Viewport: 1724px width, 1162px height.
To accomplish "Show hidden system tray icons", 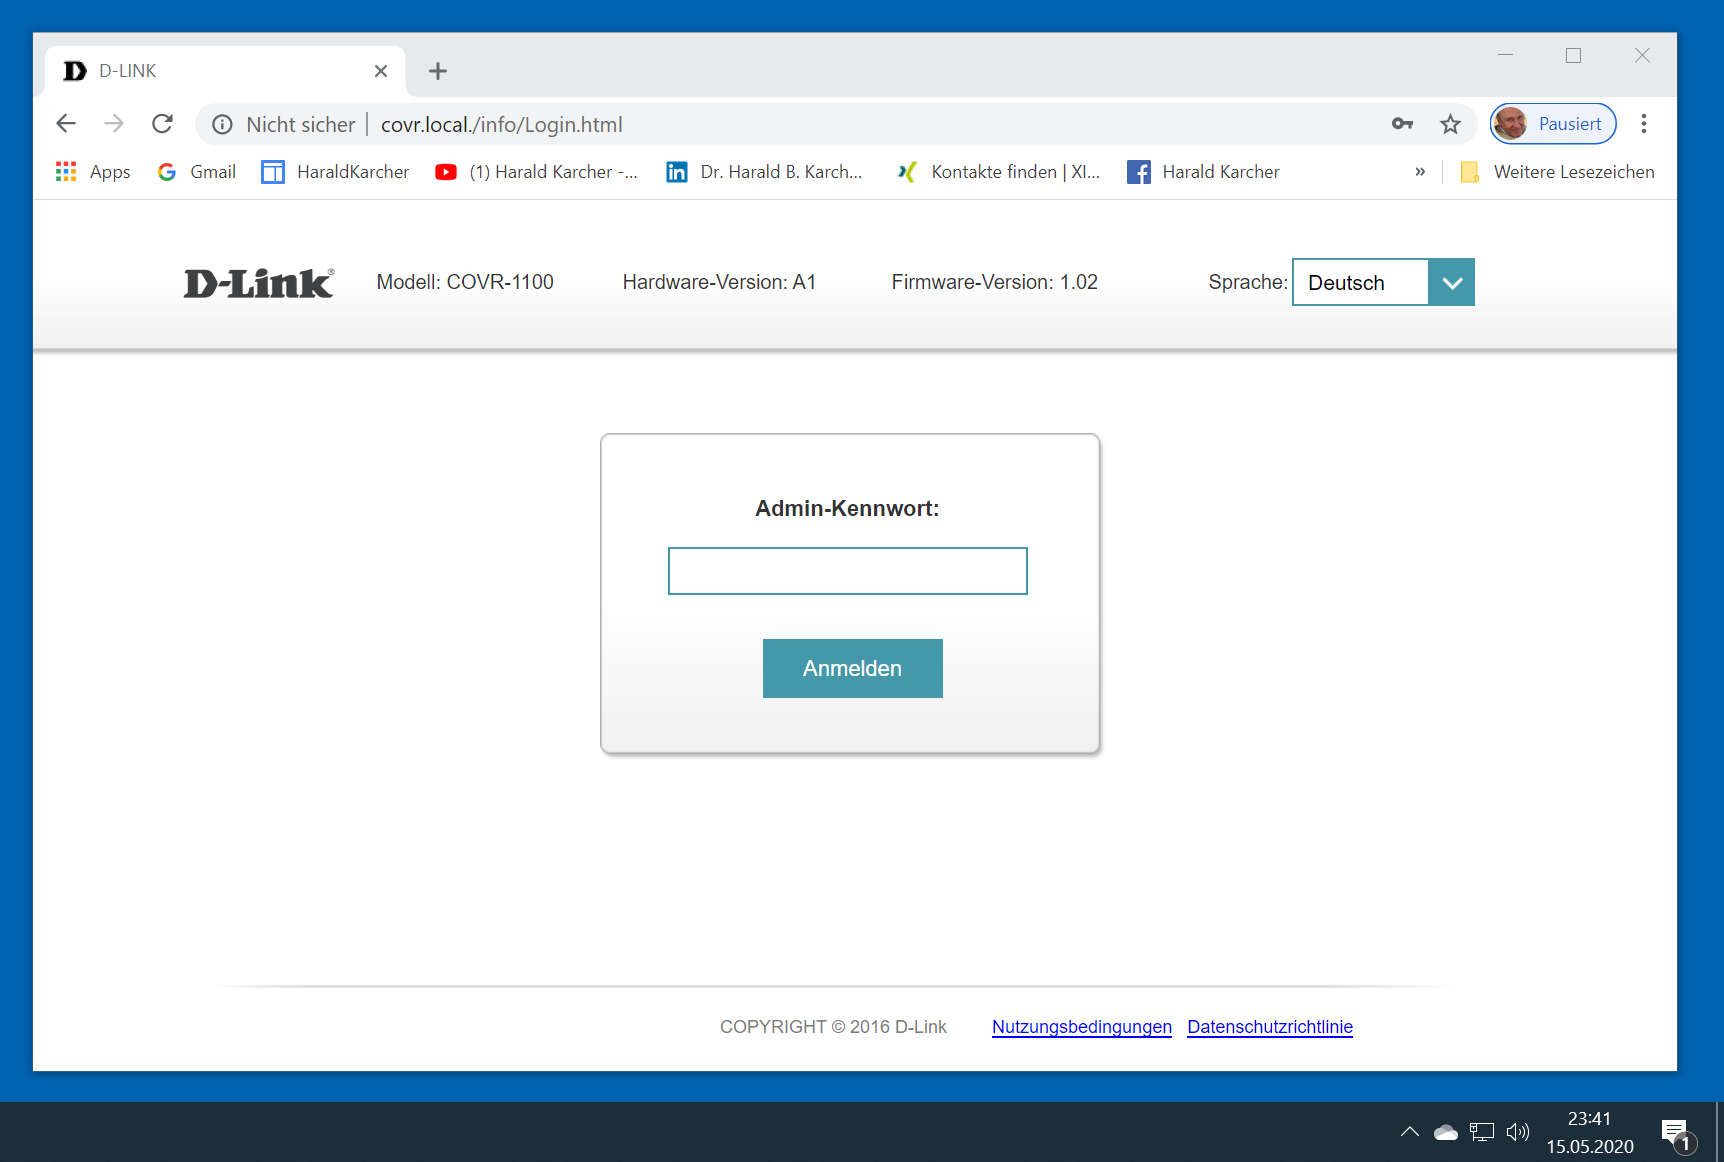I will pyautogui.click(x=1410, y=1132).
